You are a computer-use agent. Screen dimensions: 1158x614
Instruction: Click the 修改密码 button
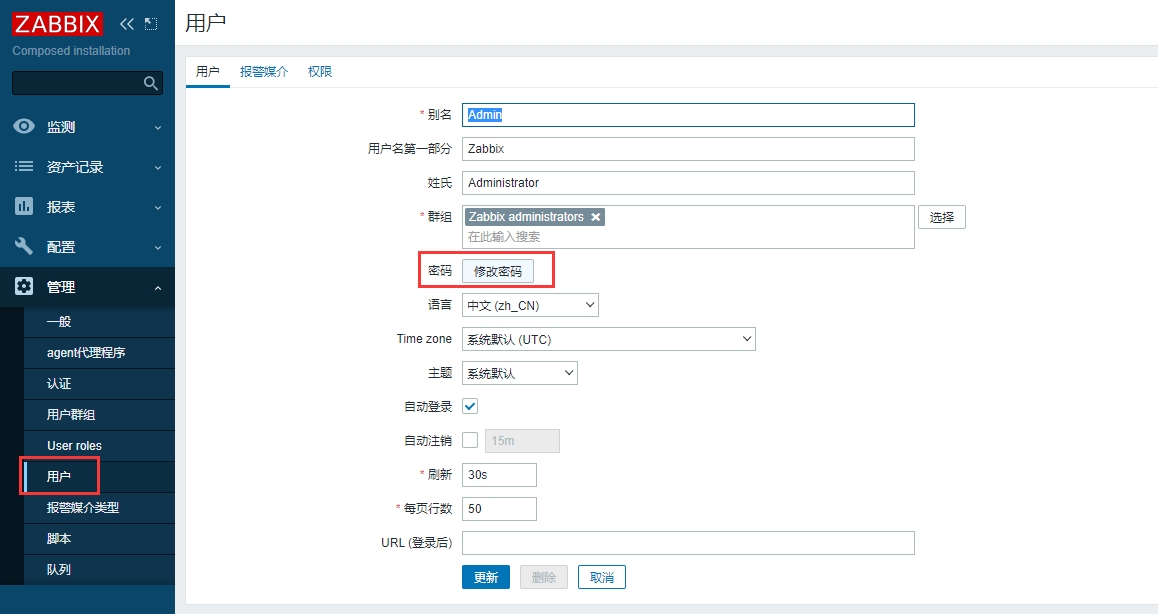coord(498,271)
